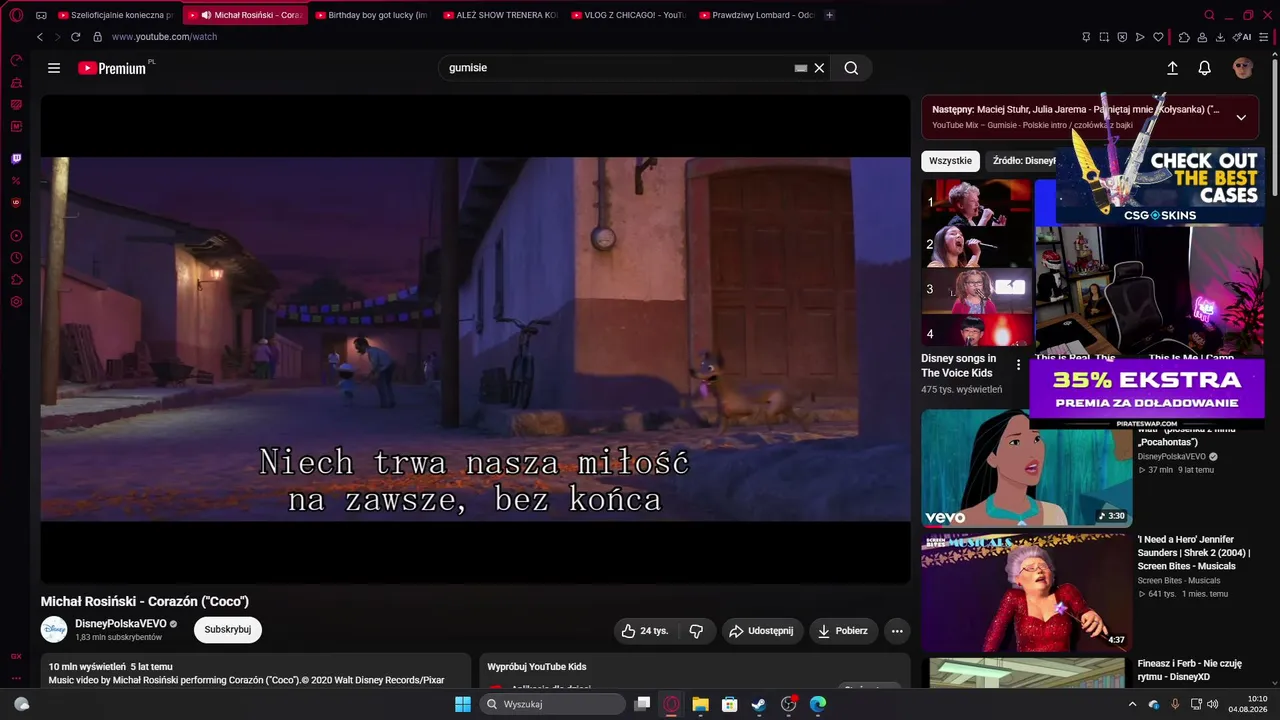
Task: Show hidden system tray icons
Action: [x=1133, y=704]
